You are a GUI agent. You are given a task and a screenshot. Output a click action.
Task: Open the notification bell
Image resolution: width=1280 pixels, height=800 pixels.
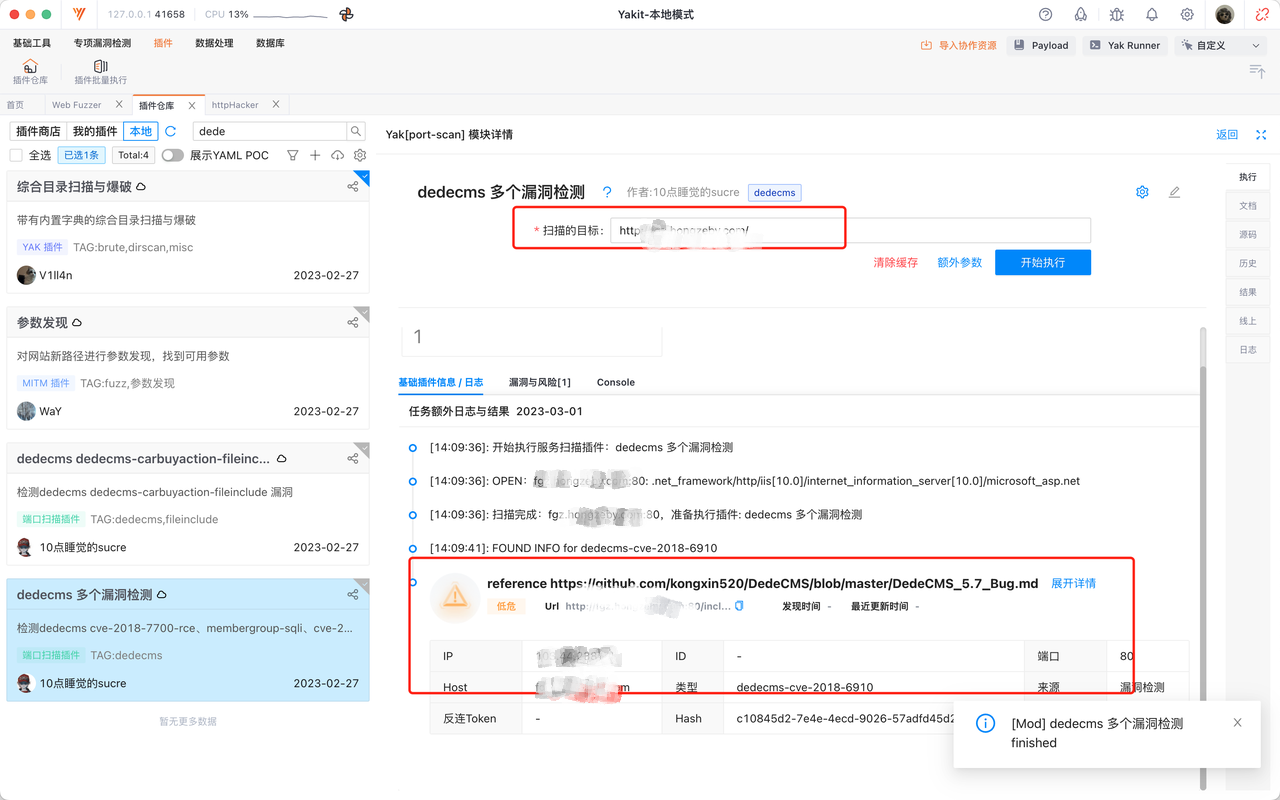[x=1152, y=15]
